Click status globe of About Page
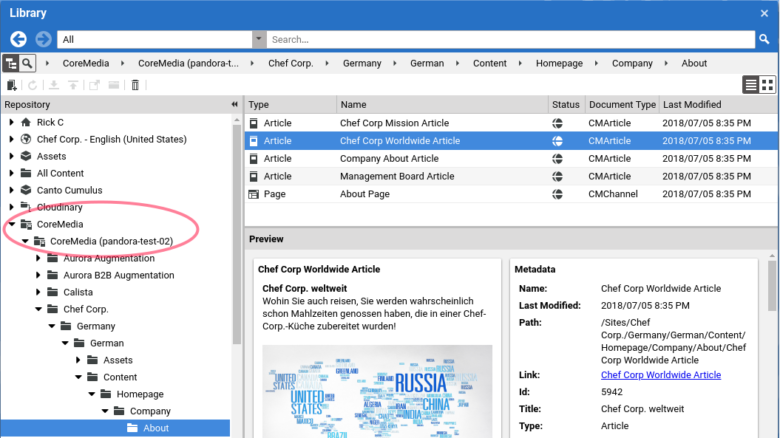This screenshot has height=438, width=780. 557,194
